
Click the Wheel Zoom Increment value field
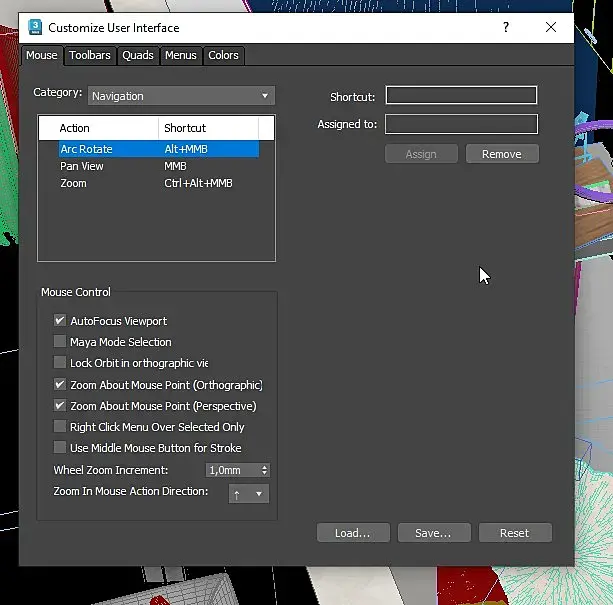click(x=233, y=470)
